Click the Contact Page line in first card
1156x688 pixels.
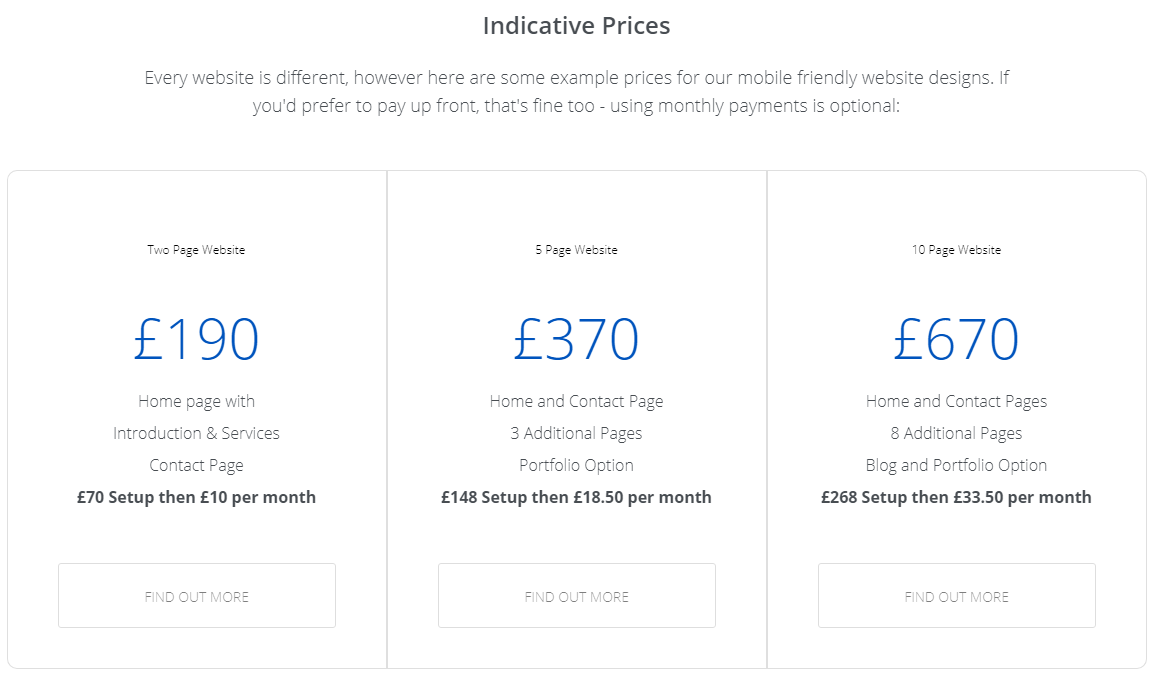pos(196,465)
